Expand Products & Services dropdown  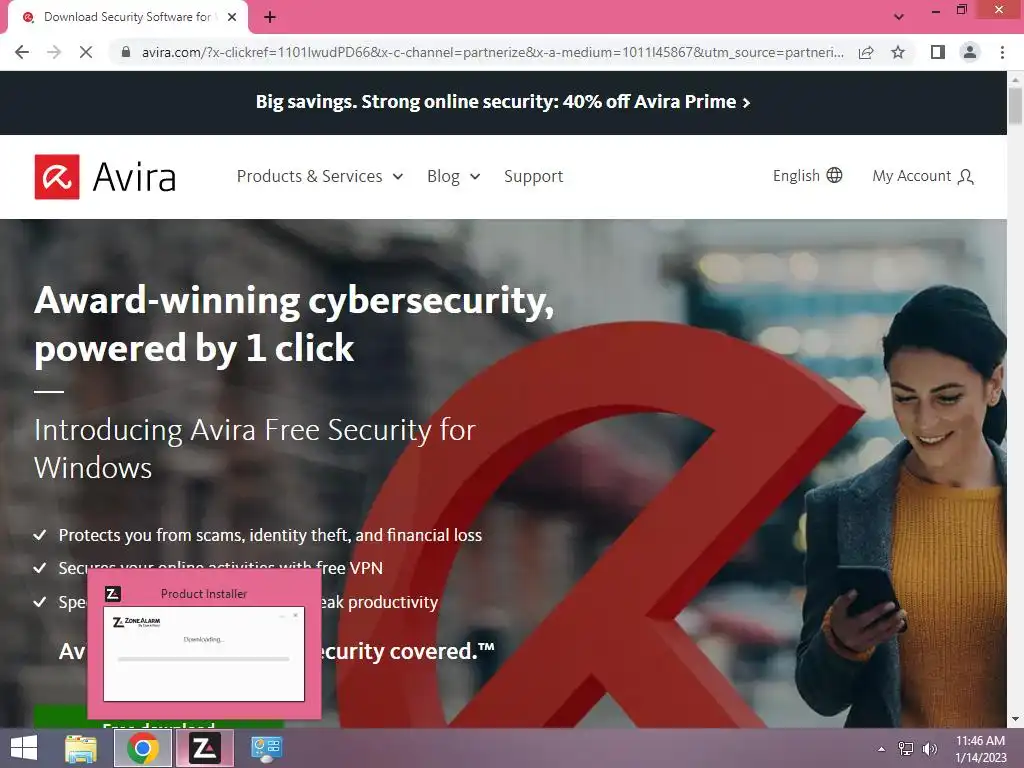coord(320,176)
